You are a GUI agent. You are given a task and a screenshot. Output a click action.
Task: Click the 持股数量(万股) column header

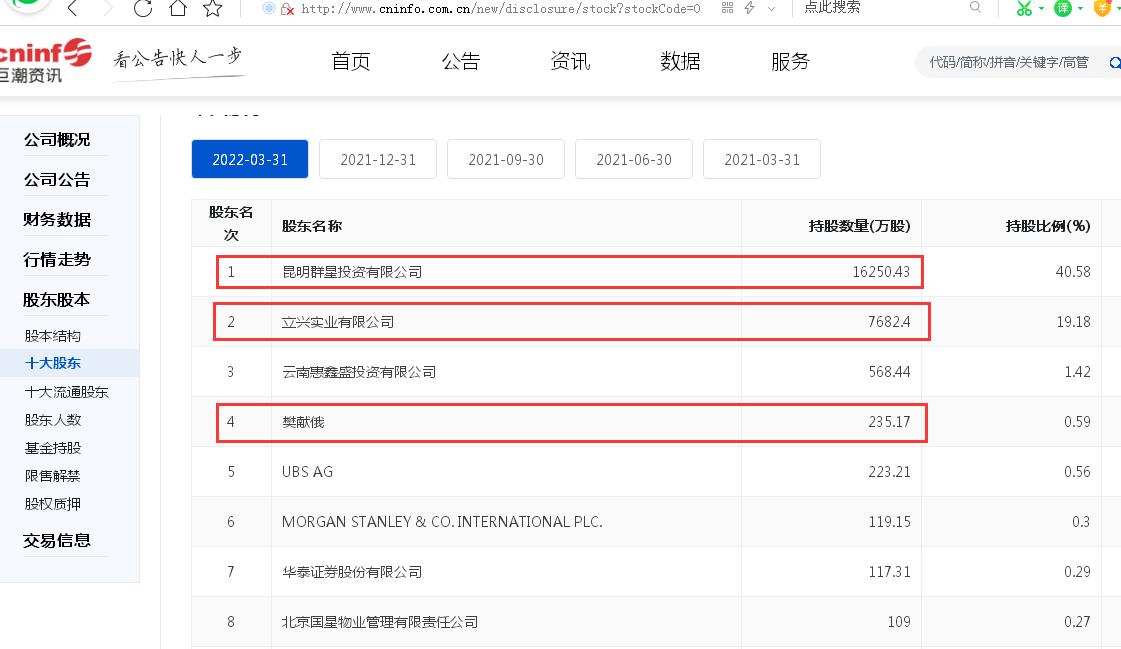[x=859, y=226]
